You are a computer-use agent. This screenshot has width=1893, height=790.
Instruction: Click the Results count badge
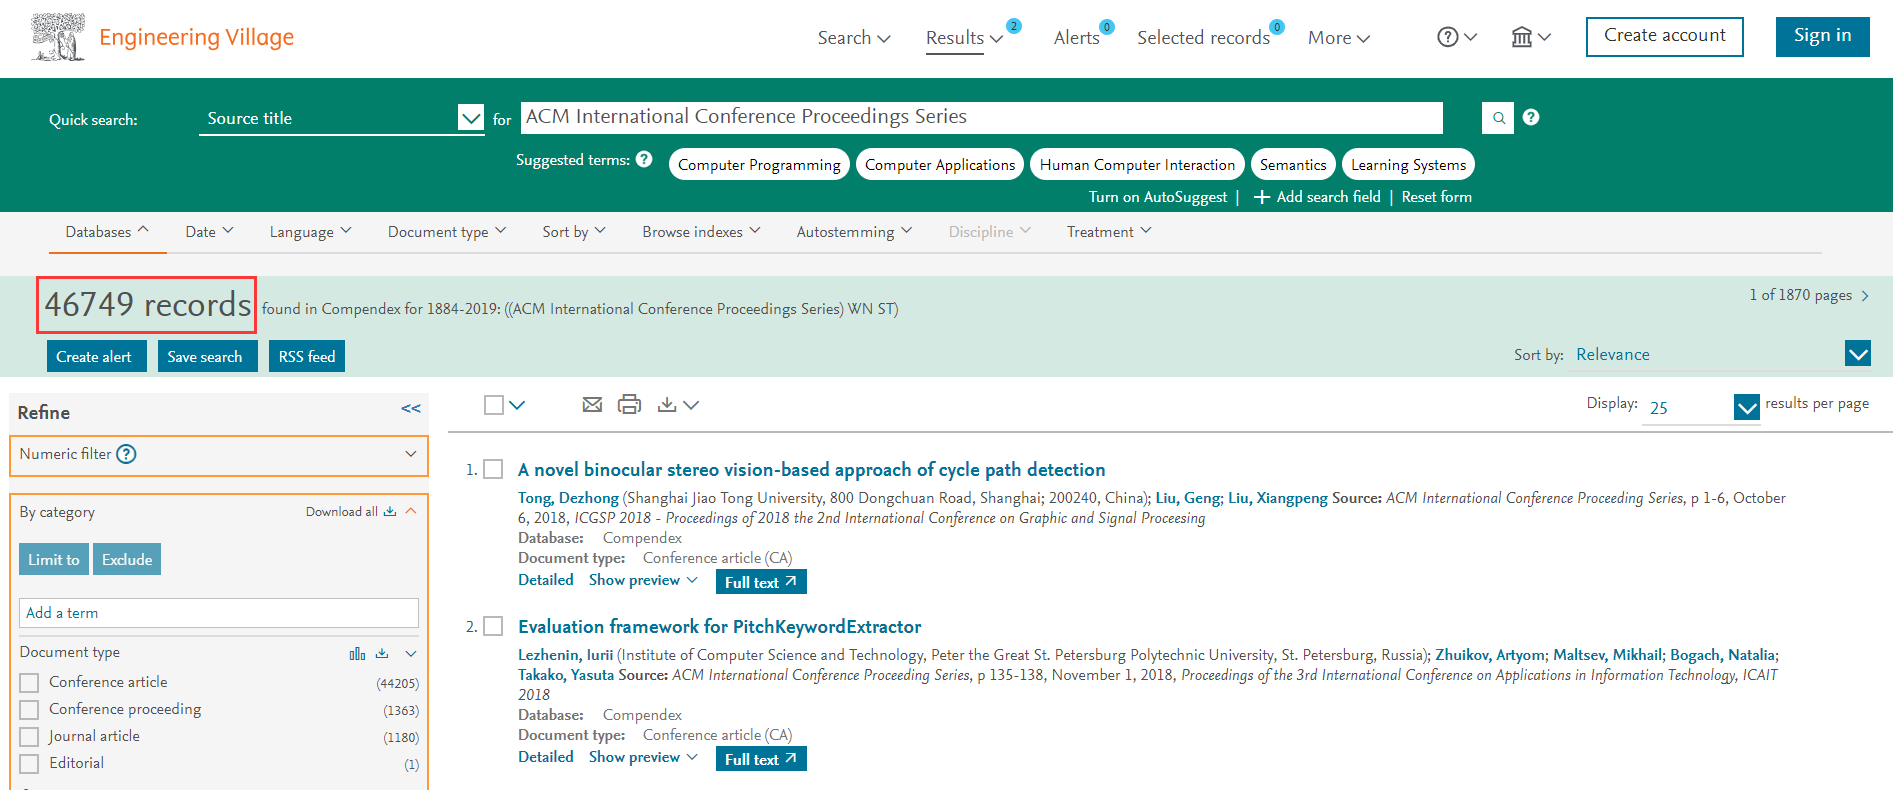coord(1014,26)
